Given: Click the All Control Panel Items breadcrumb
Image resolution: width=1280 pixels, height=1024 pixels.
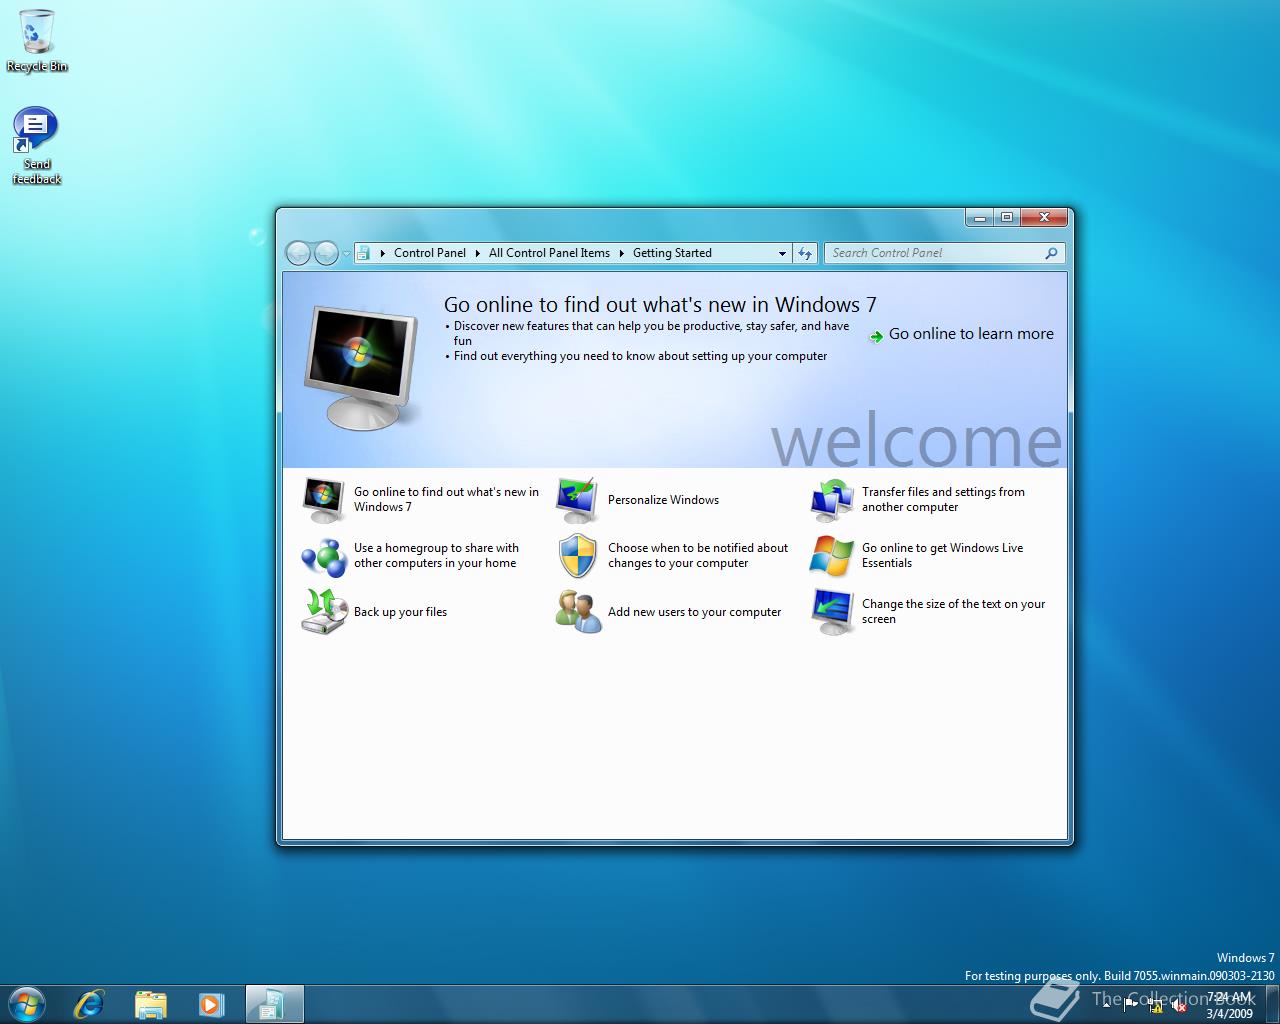Looking at the screenshot, I should point(549,253).
